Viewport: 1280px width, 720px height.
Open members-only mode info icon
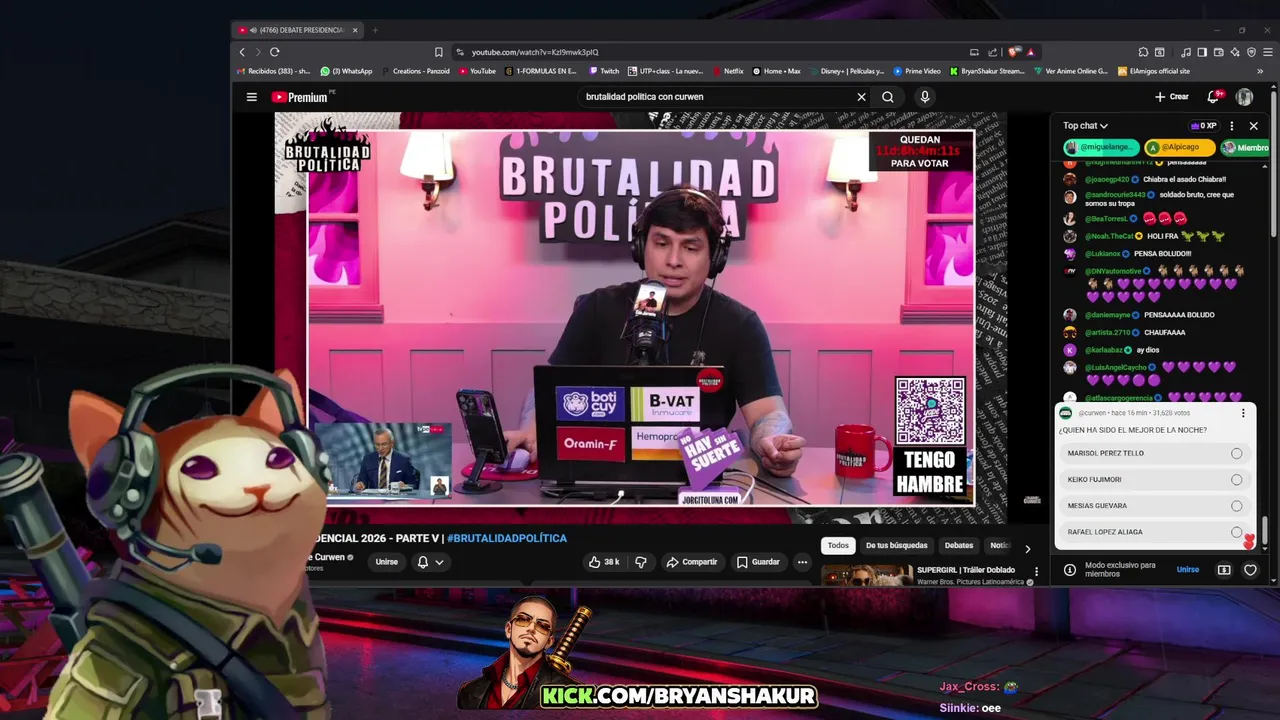(x=1069, y=570)
